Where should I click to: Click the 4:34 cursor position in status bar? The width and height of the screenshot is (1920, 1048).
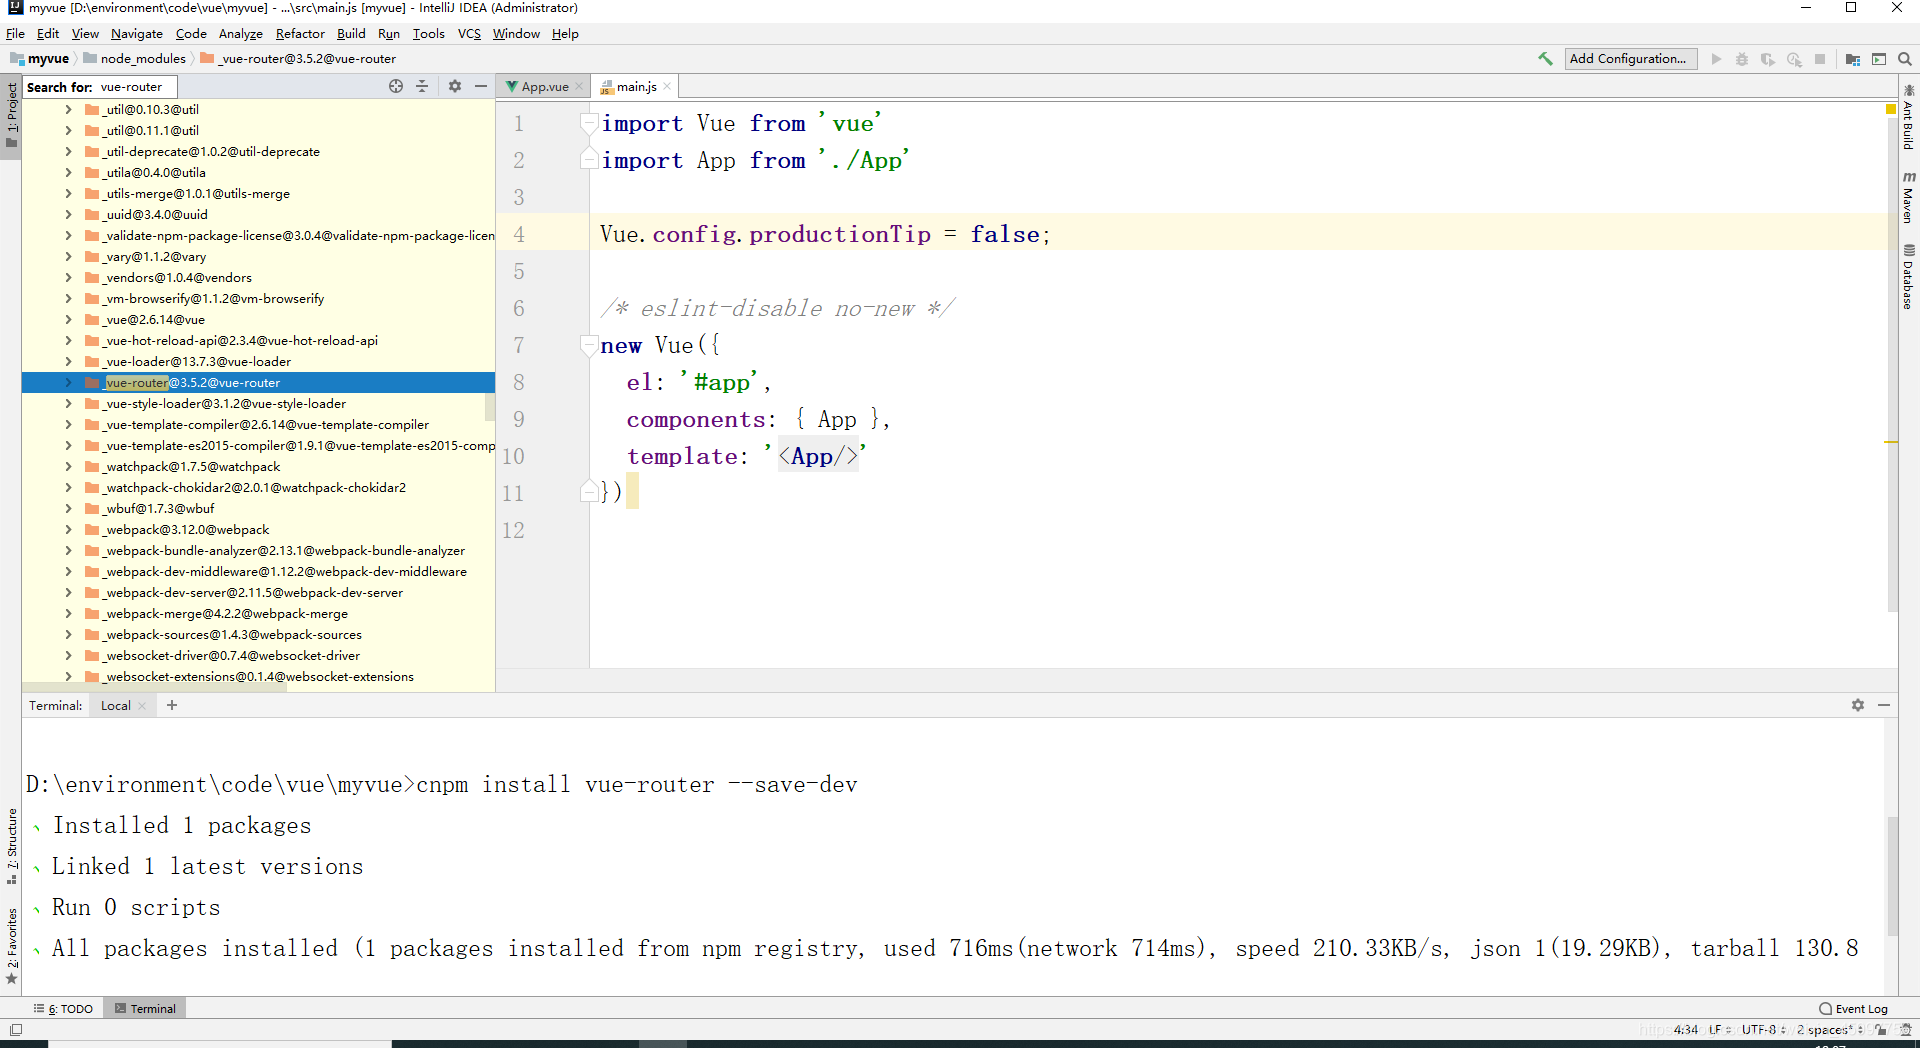1686,1029
